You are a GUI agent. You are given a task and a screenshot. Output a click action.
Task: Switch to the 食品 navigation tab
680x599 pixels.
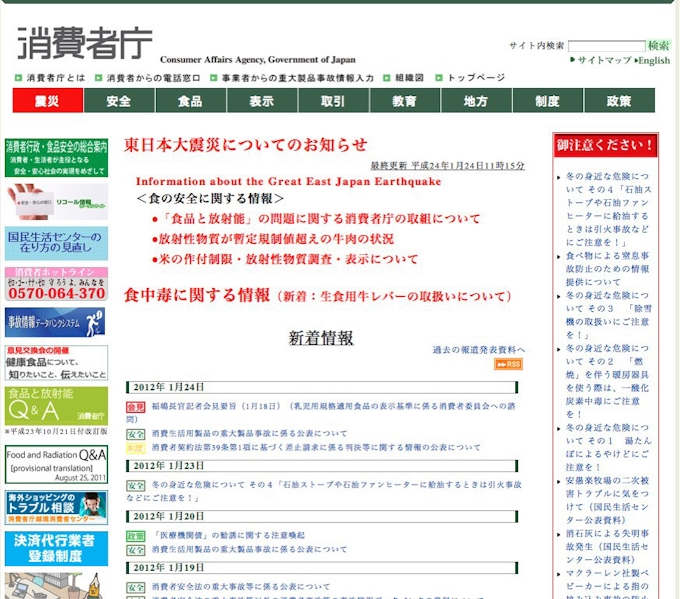point(190,101)
